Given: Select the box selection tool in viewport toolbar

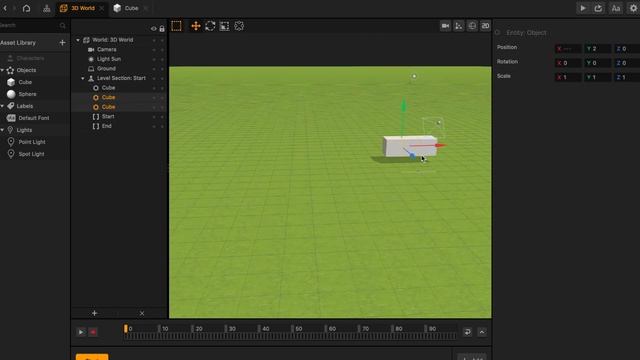Looking at the screenshot, I should pyautogui.click(x=176, y=26).
